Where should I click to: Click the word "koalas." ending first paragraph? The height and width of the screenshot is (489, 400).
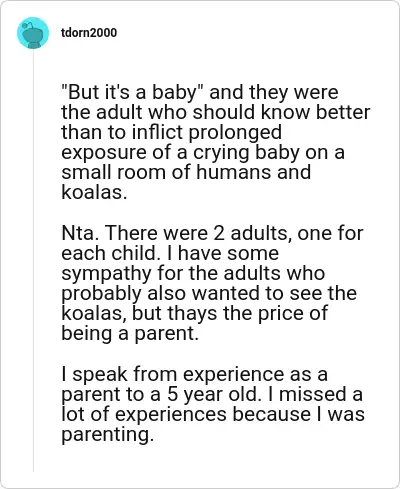(x=94, y=192)
